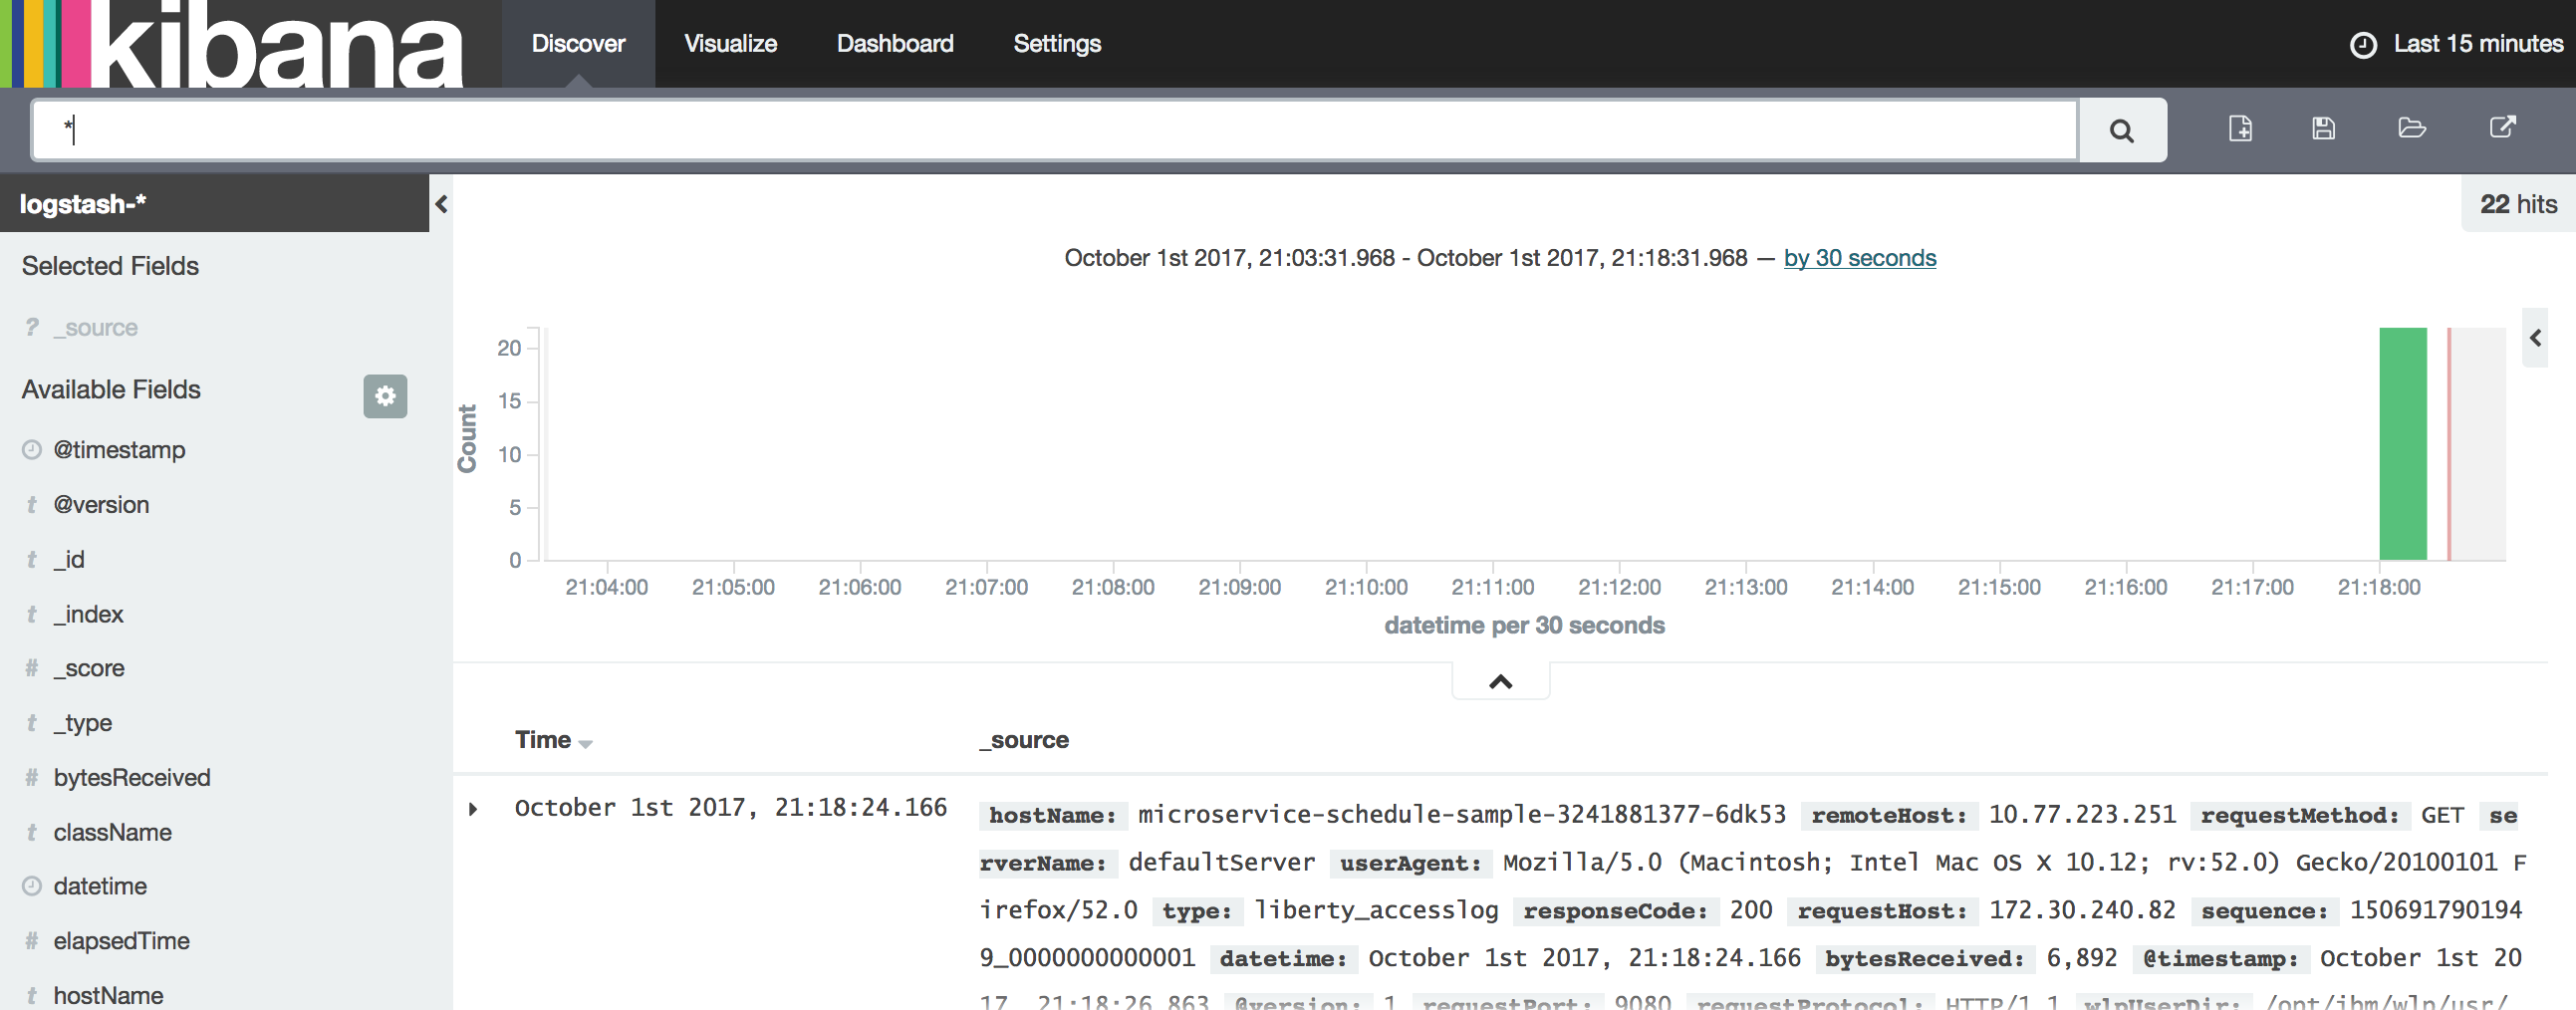
Task: Select the @version field
Action: (x=101, y=505)
